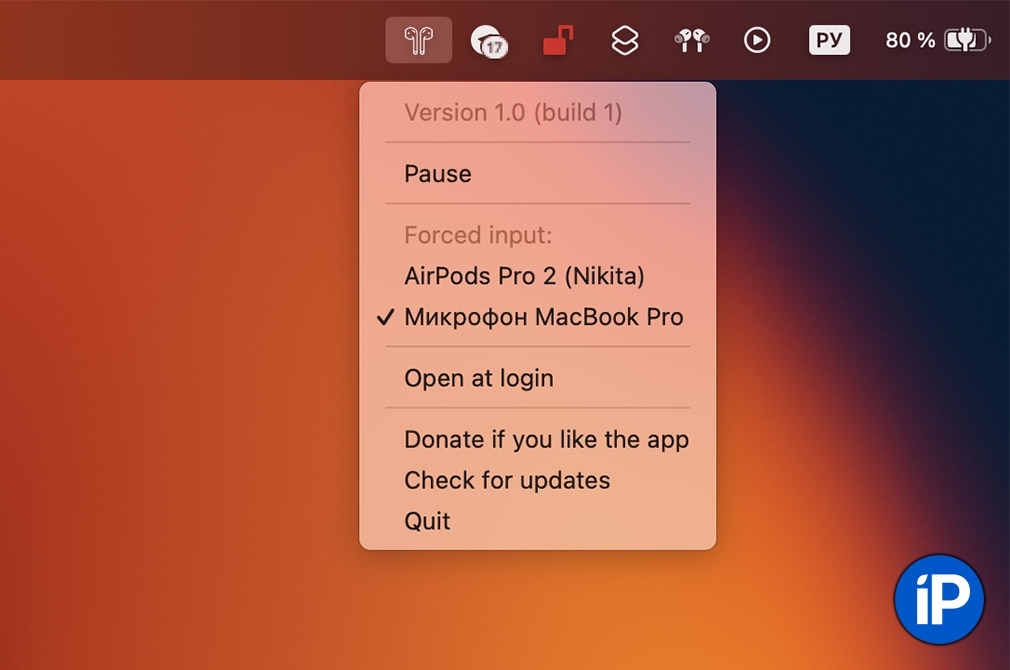This screenshot has height=670, width=1010.
Task: Open the battery status at 80 %
Action: point(938,40)
